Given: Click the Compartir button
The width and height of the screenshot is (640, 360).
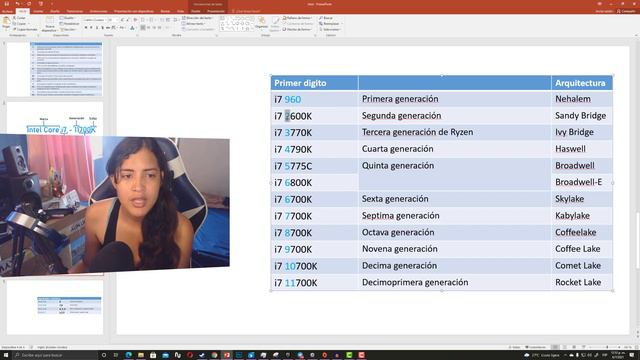Looking at the screenshot, I should pos(626,11).
